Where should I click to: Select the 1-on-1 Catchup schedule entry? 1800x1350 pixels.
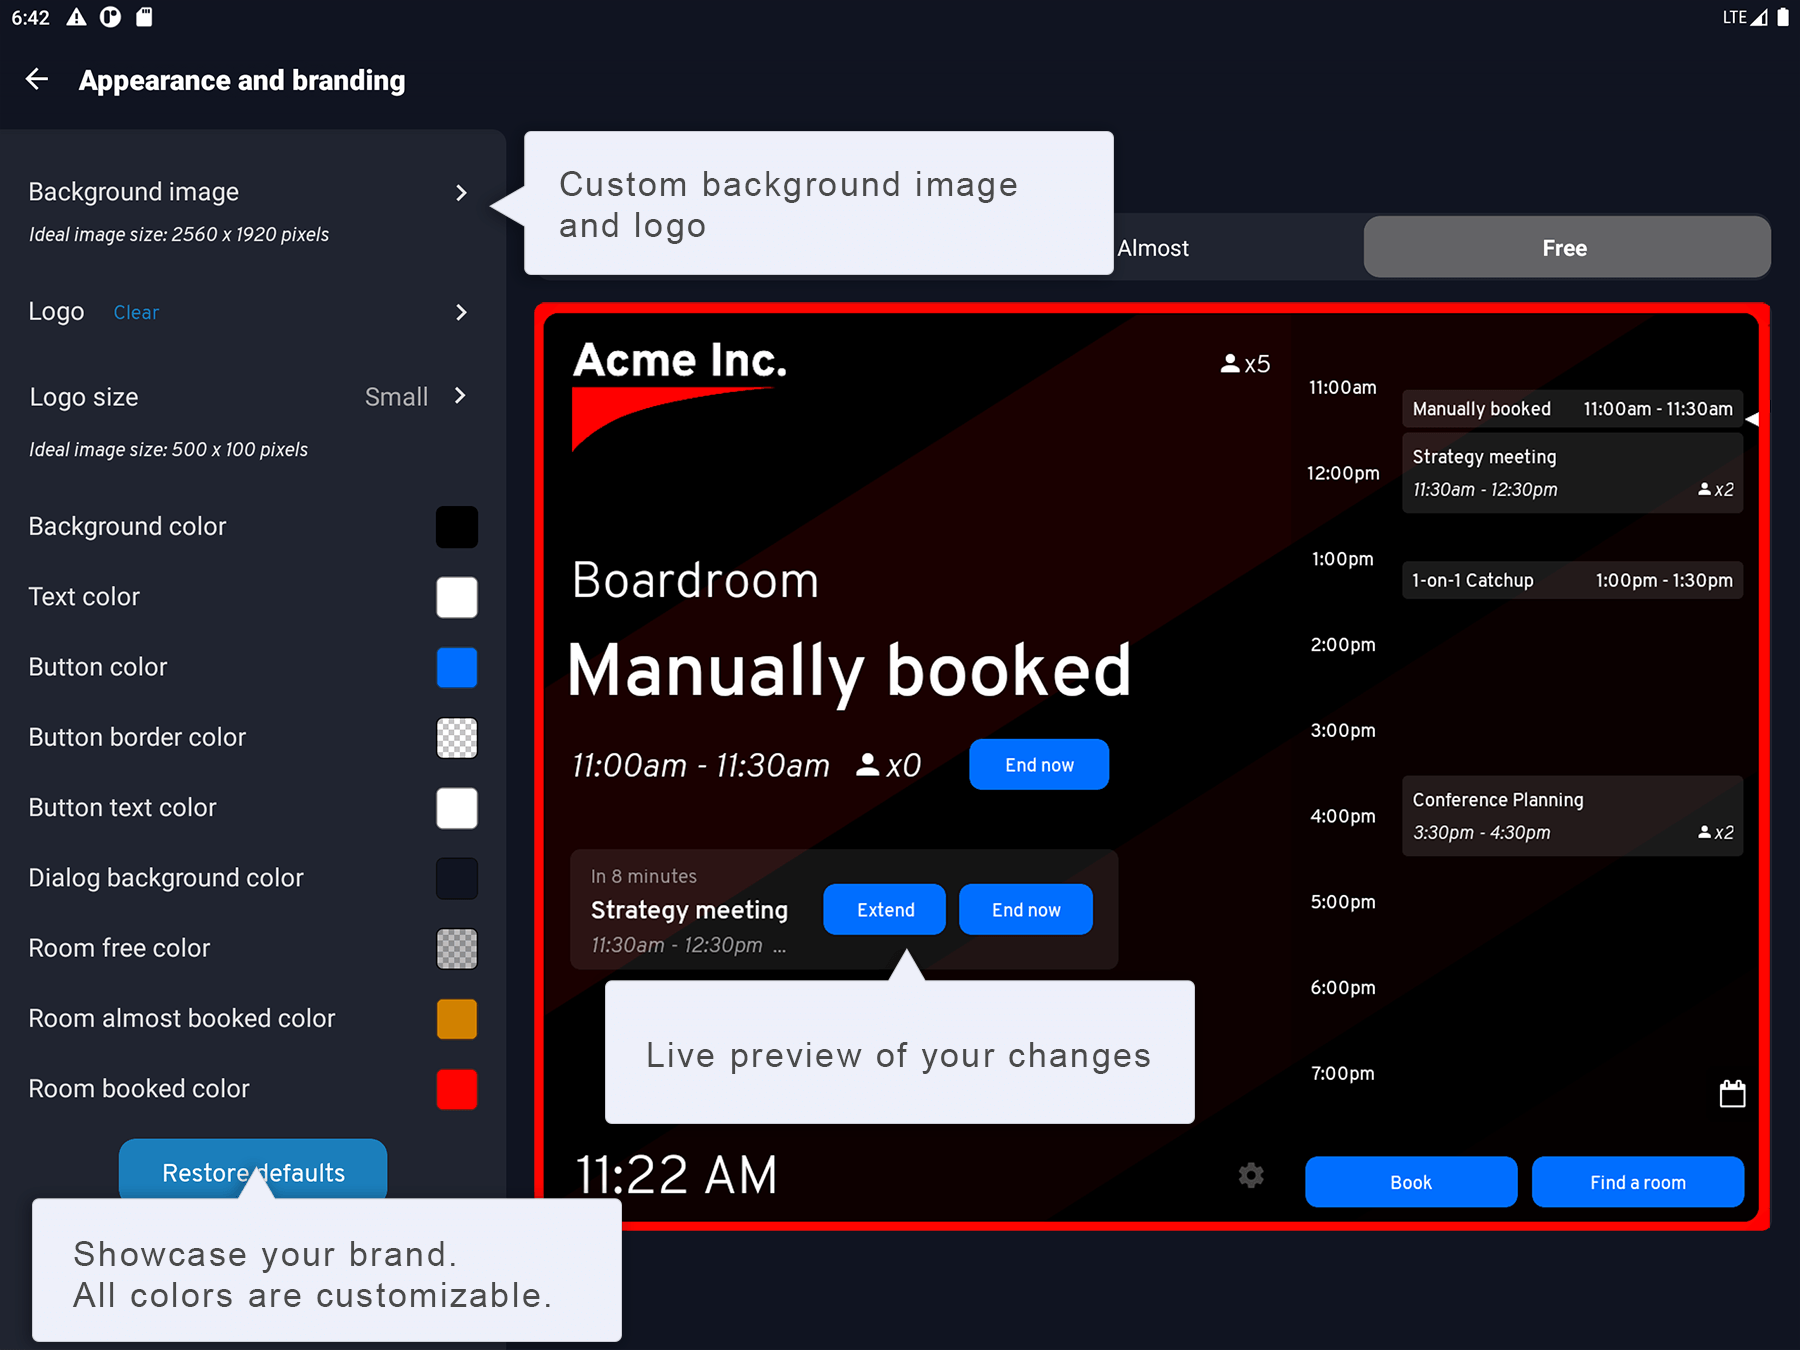click(x=1572, y=580)
